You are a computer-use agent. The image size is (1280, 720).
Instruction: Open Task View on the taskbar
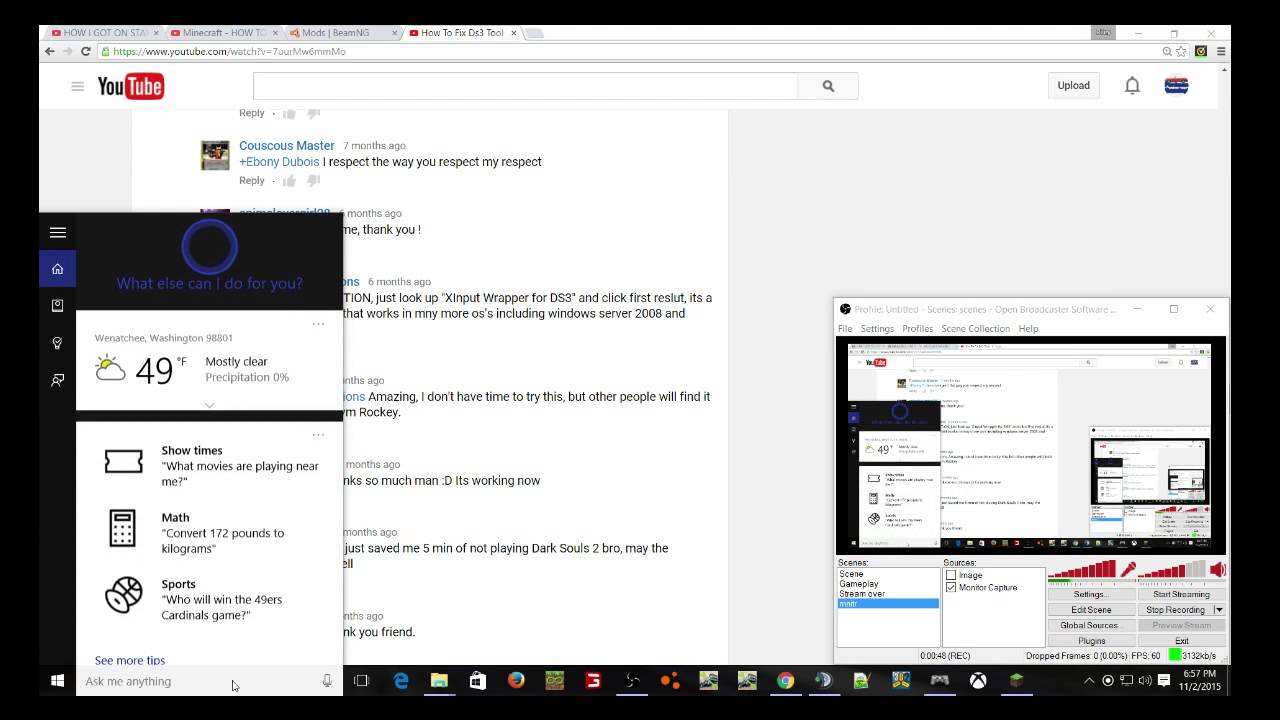(x=362, y=681)
